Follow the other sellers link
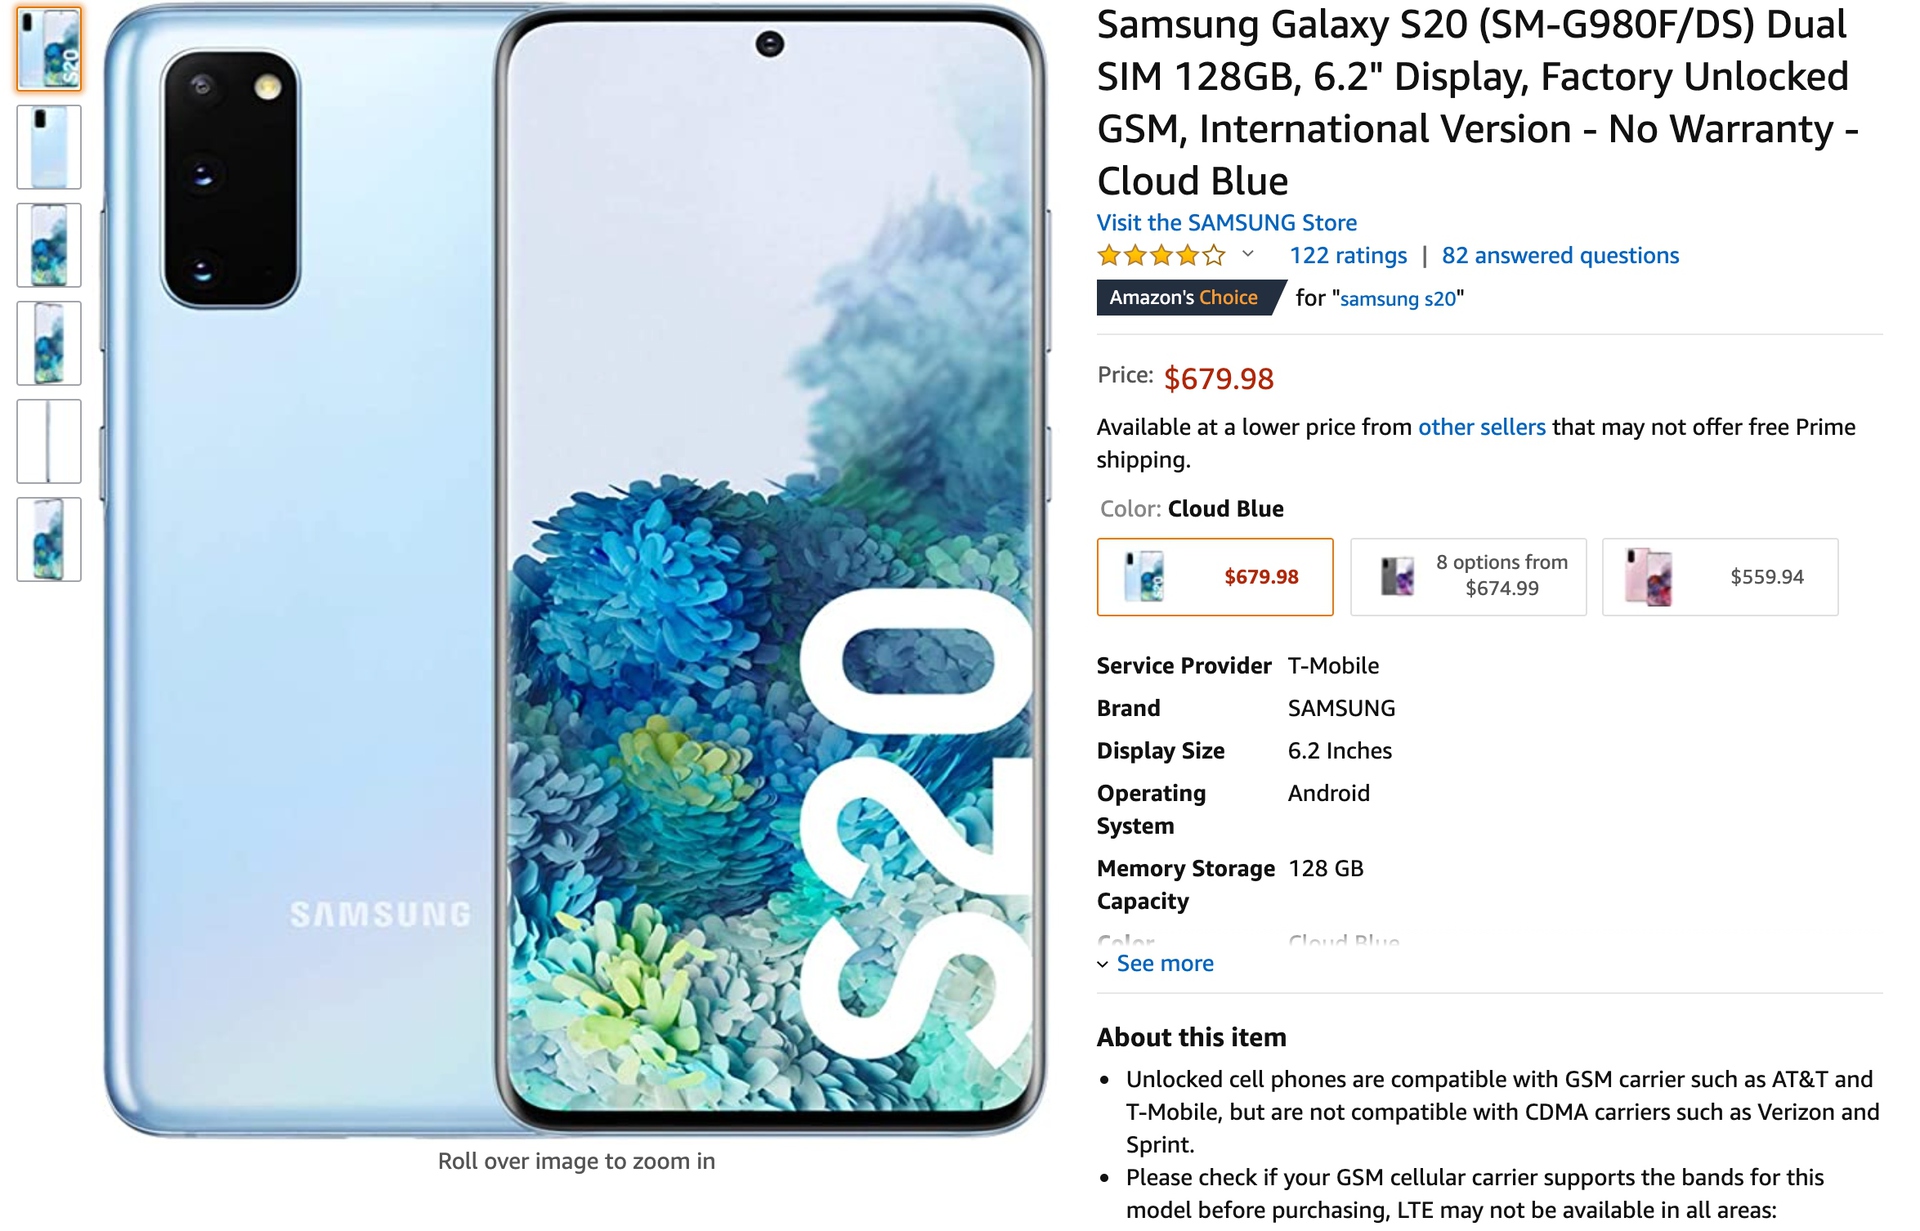Screen dimensions: 1920x1231 click(x=1481, y=427)
